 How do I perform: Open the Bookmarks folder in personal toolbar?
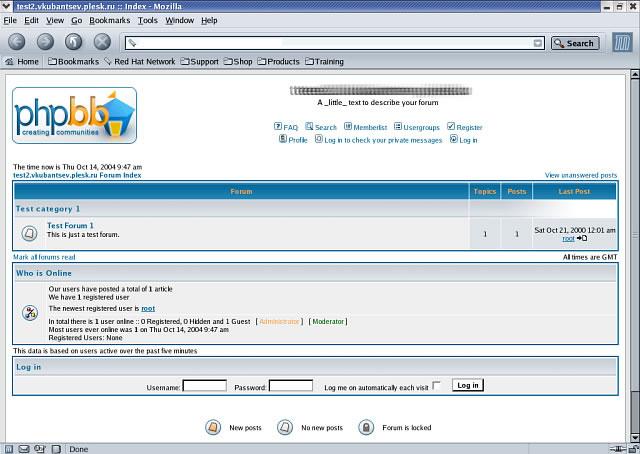coord(73,62)
